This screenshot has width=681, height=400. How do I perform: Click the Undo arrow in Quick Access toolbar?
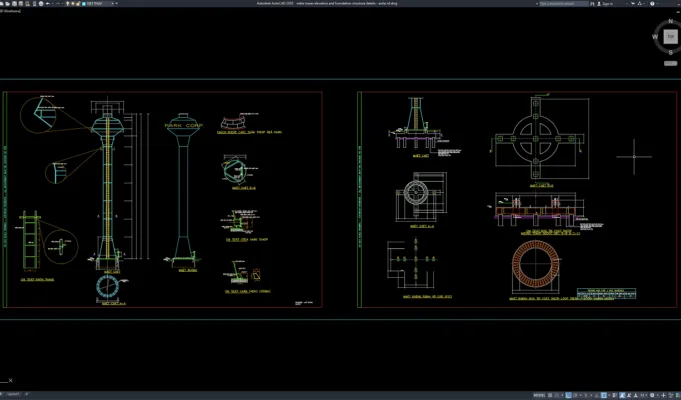(48, 3)
